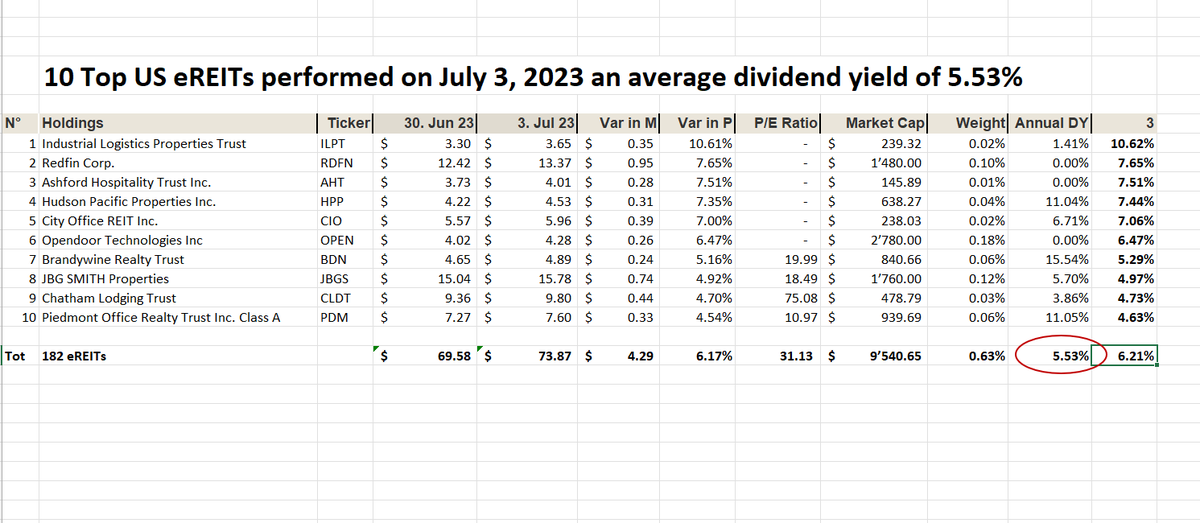Screen dimensions: 1200x523
Task: Select JBG SMITH Properties cell
Action: pyautogui.click(x=177, y=279)
